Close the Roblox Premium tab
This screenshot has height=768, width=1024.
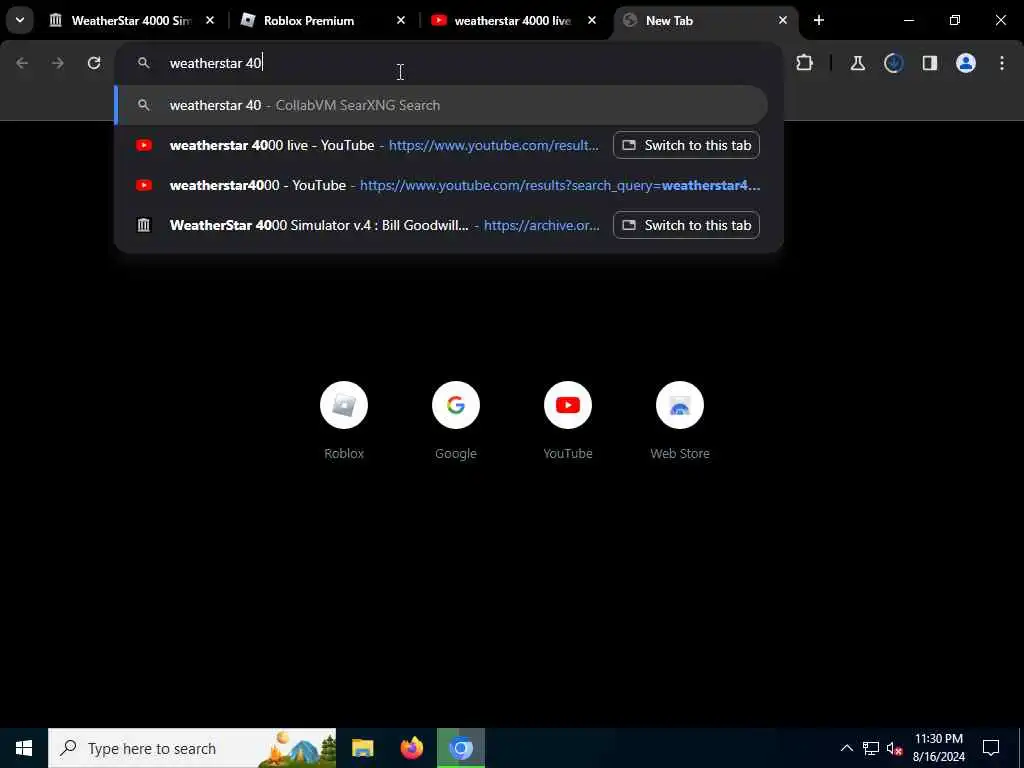pos(401,21)
